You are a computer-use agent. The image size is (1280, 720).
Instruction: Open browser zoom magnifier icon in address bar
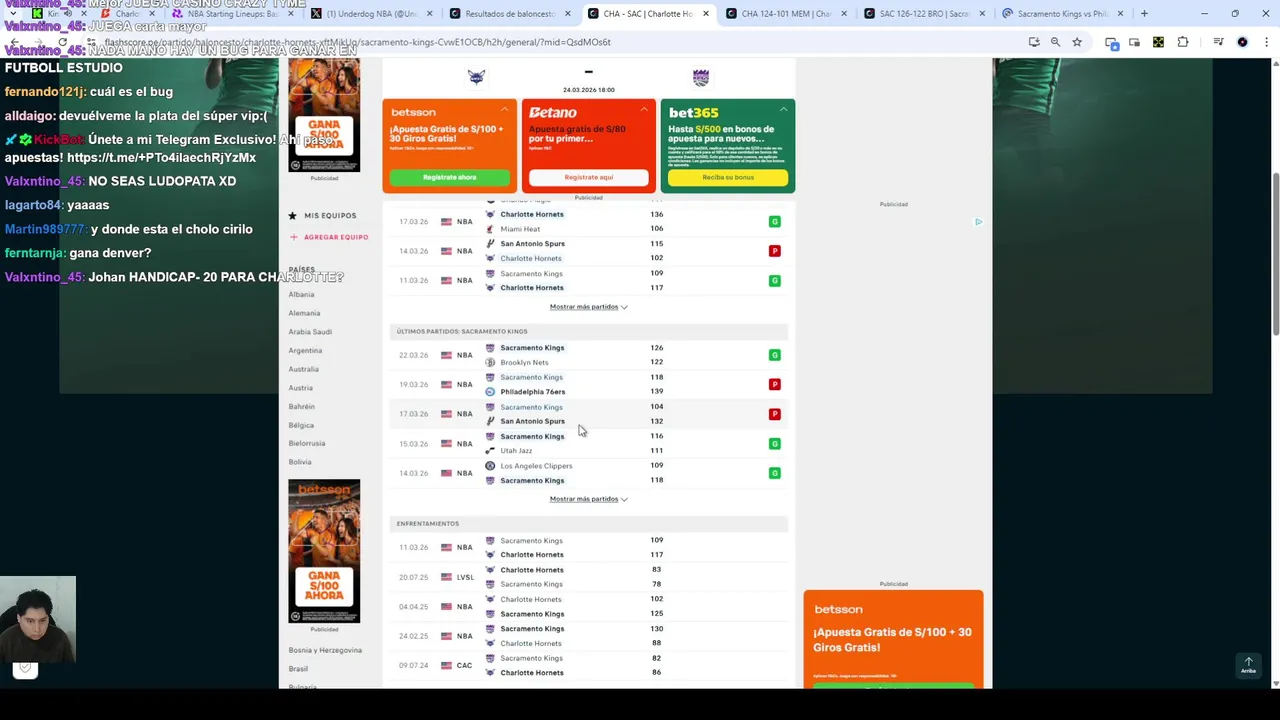tap(1055, 42)
